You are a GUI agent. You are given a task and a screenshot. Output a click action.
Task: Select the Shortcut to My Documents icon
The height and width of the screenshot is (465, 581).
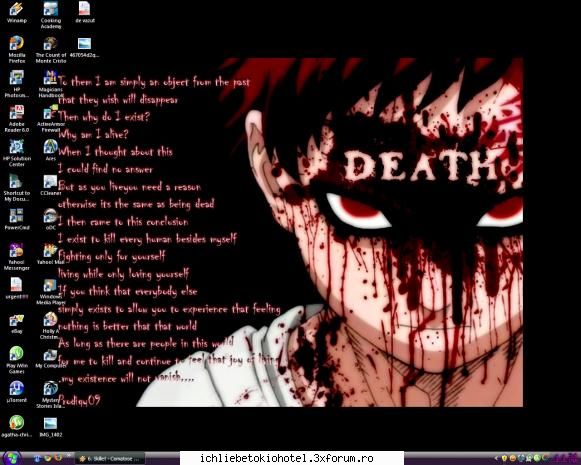click(x=17, y=188)
